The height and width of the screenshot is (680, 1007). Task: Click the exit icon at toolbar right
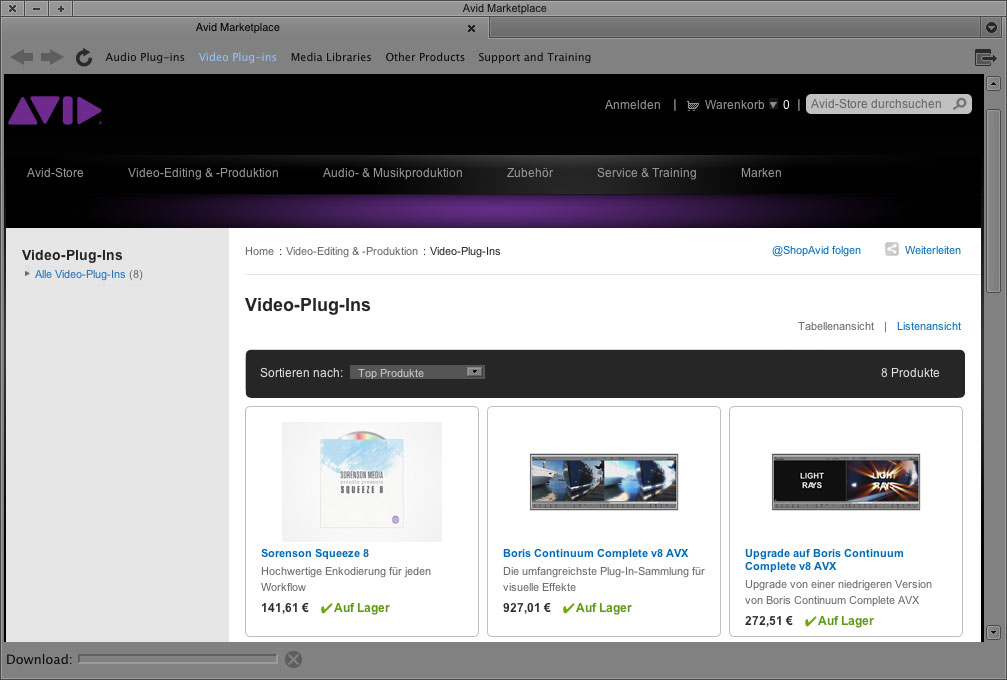tap(985, 57)
